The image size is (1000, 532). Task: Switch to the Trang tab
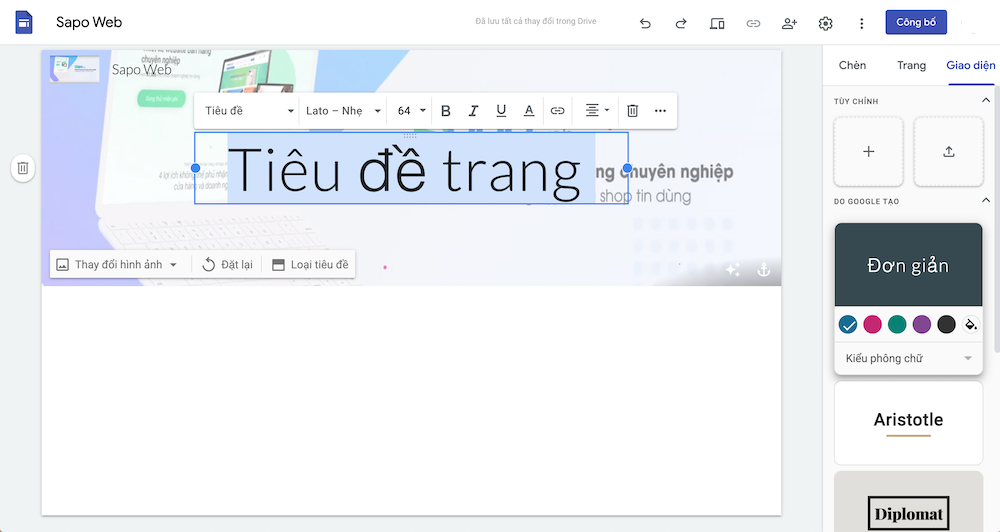911,65
